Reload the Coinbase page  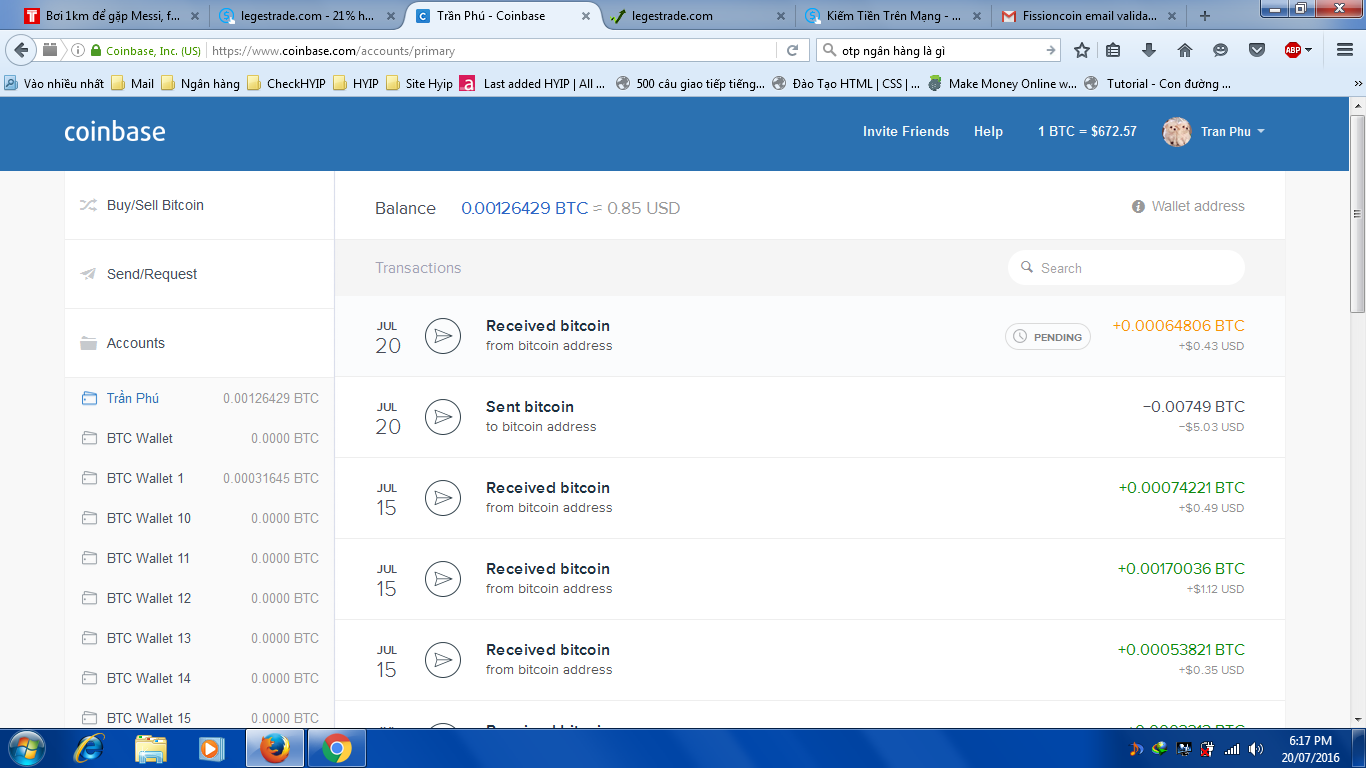click(x=792, y=50)
